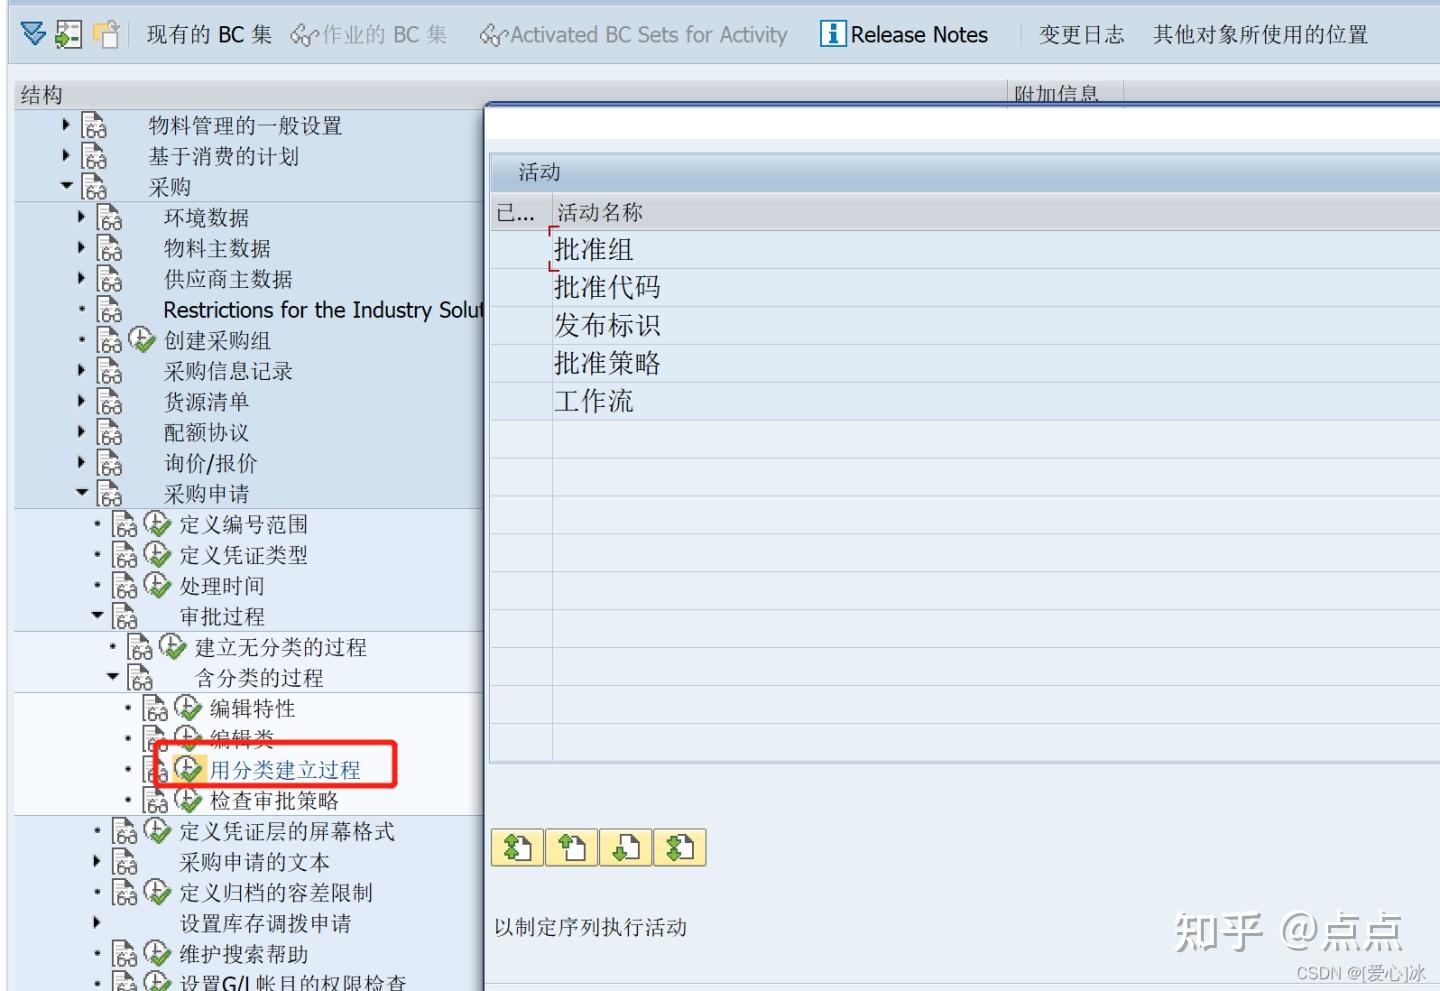Image resolution: width=1440 pixels, height=991 pixels.
Task: Execute the "创建采购组" activity icon
Action: click(x=141, y=340)
